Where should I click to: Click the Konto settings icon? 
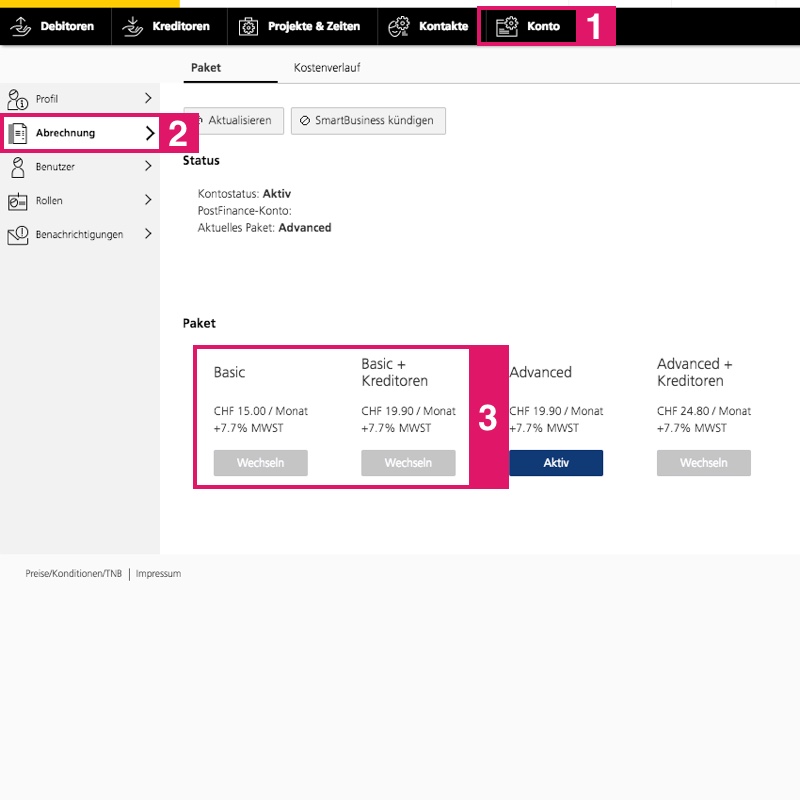(x=508, y=26)
